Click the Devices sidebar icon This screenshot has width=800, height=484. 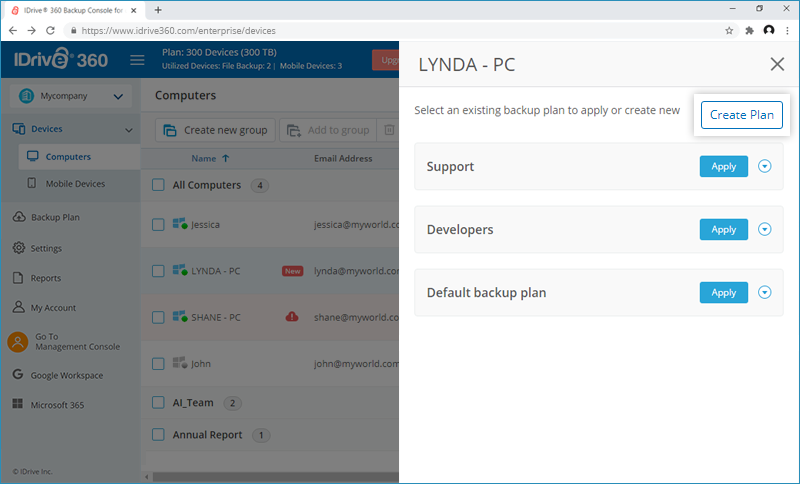(x=19, y=129)
